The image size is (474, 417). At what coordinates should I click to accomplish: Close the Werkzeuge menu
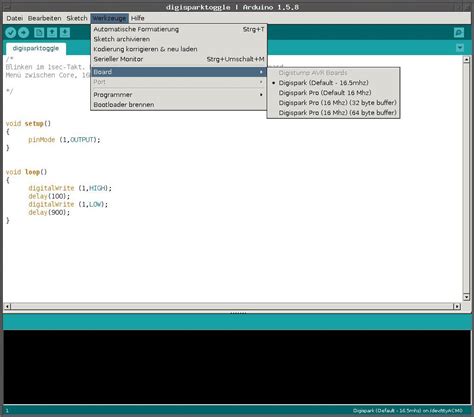point(110,18)
